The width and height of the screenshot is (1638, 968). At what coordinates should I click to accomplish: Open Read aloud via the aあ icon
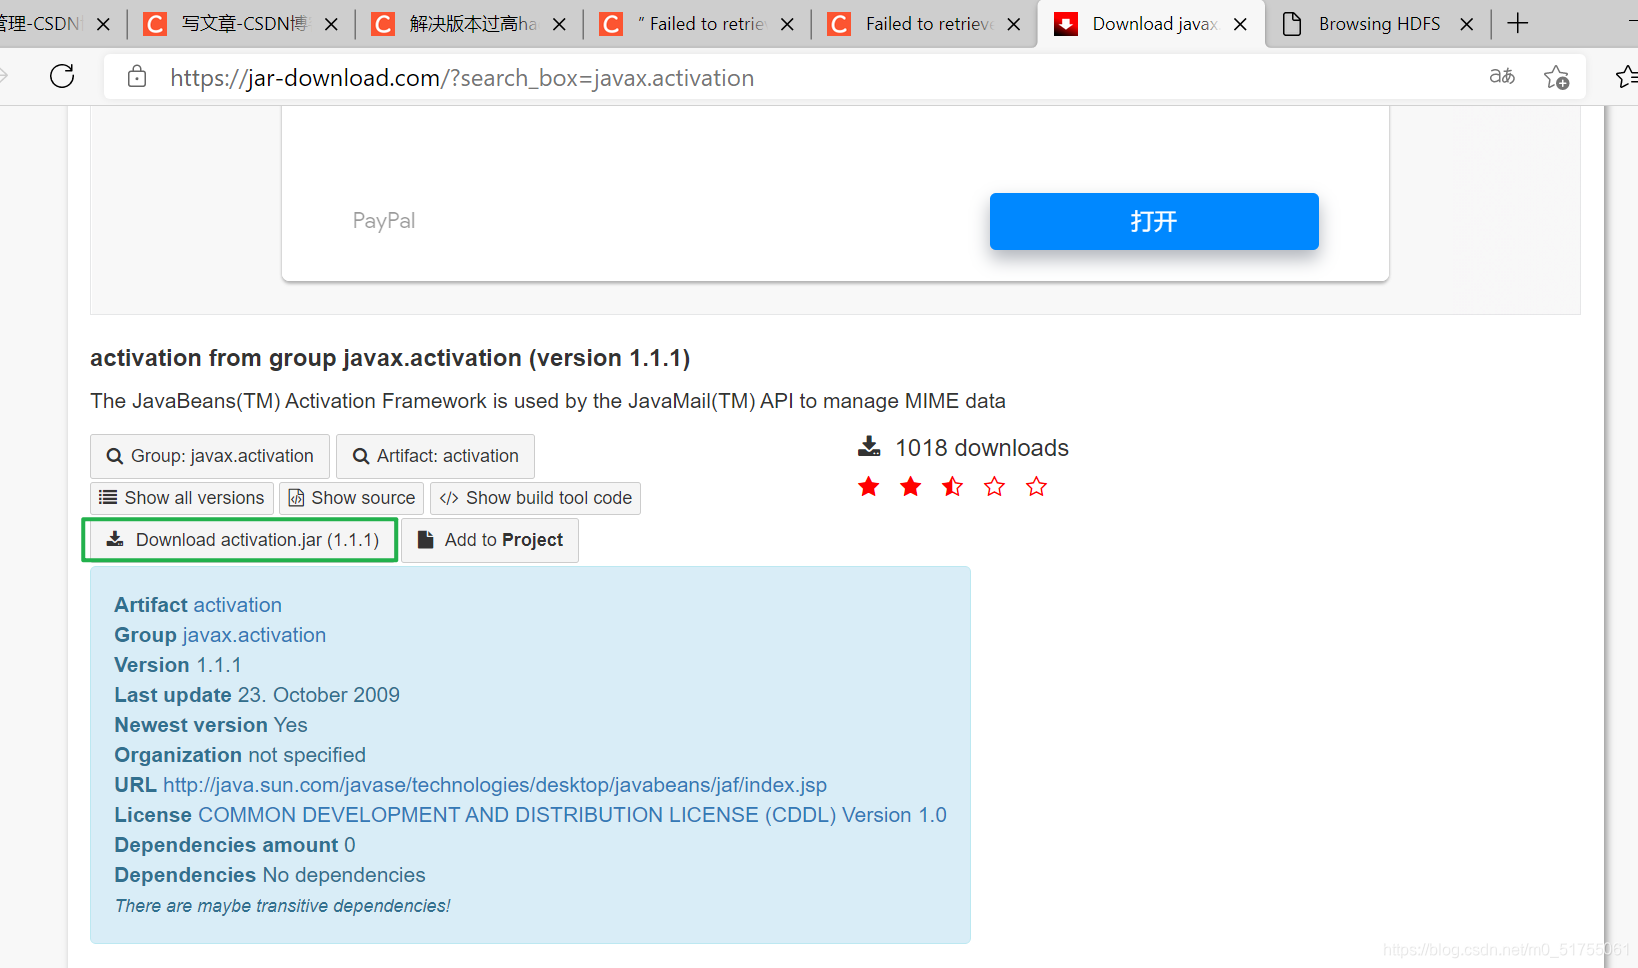tap(1501, 76)
